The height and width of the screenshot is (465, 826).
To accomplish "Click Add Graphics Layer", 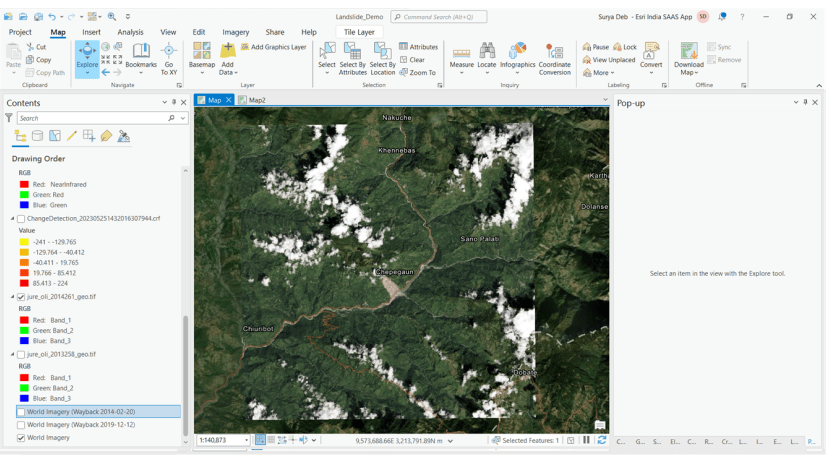I will 273,47.
